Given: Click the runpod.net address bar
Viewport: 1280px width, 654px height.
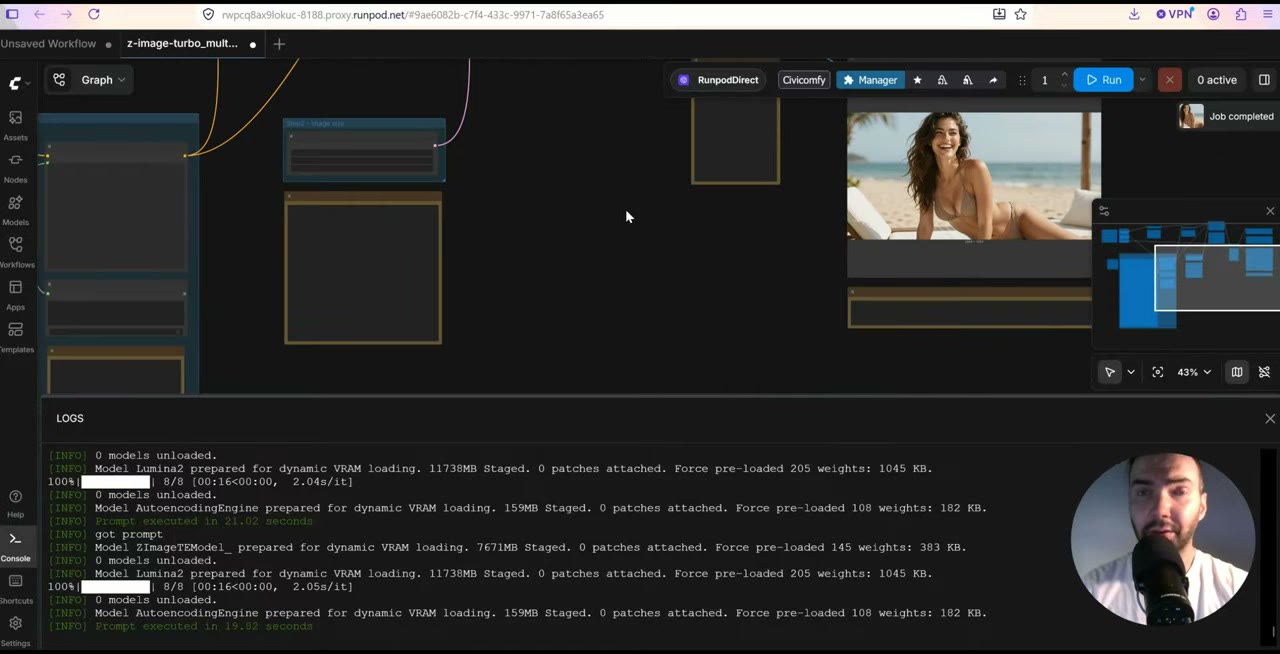Looking at the screenshot, I should (412, 15).
